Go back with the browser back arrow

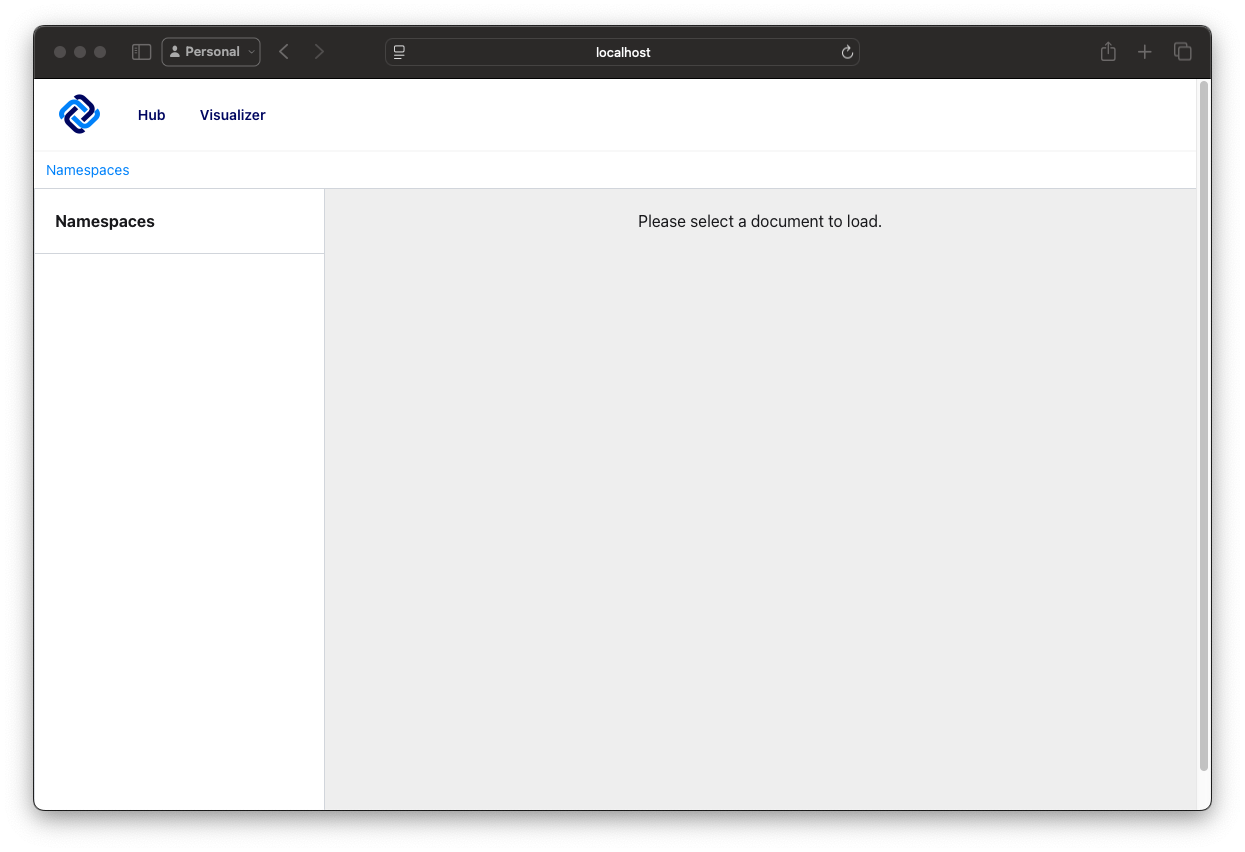[x=284, y=52]
